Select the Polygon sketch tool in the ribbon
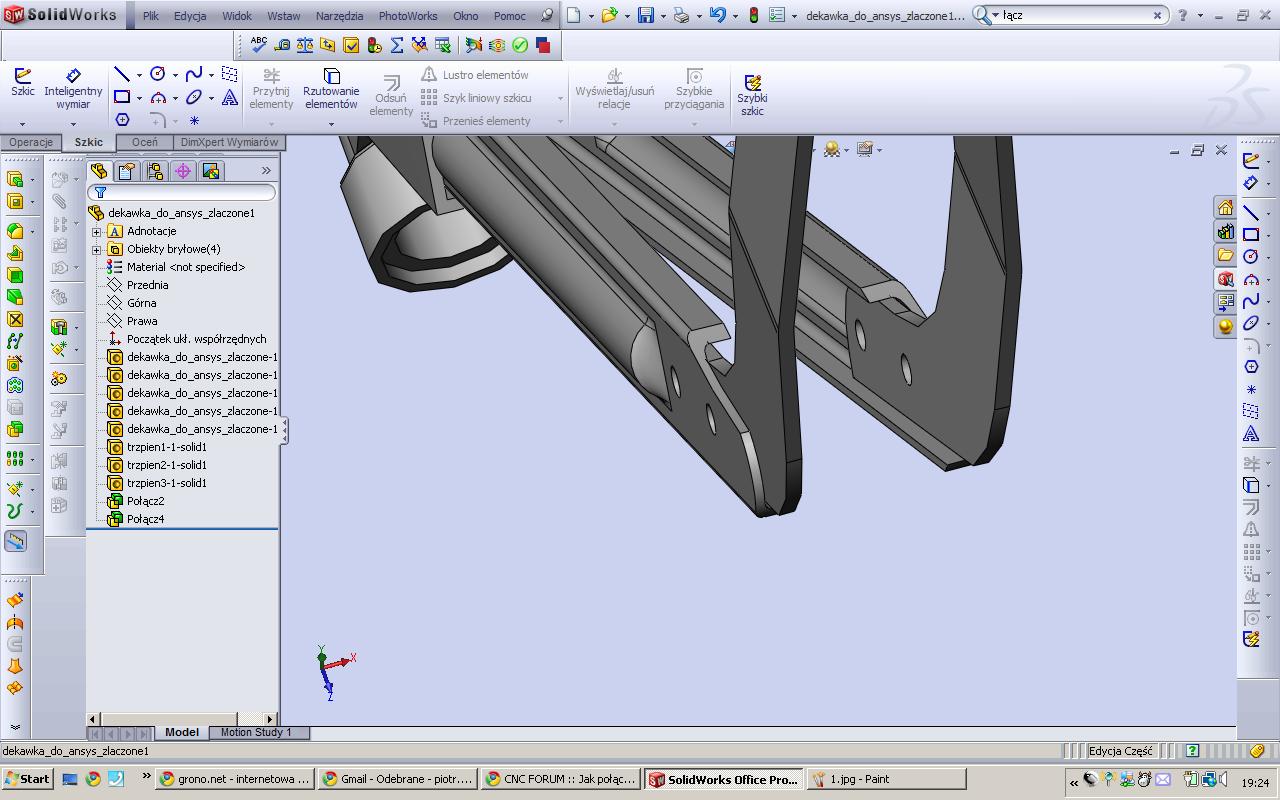 click(122, 120)
